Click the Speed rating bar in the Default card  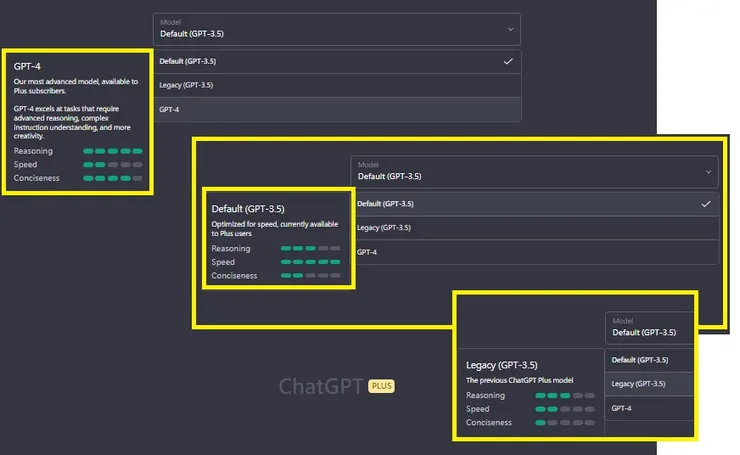click(310, 262)
